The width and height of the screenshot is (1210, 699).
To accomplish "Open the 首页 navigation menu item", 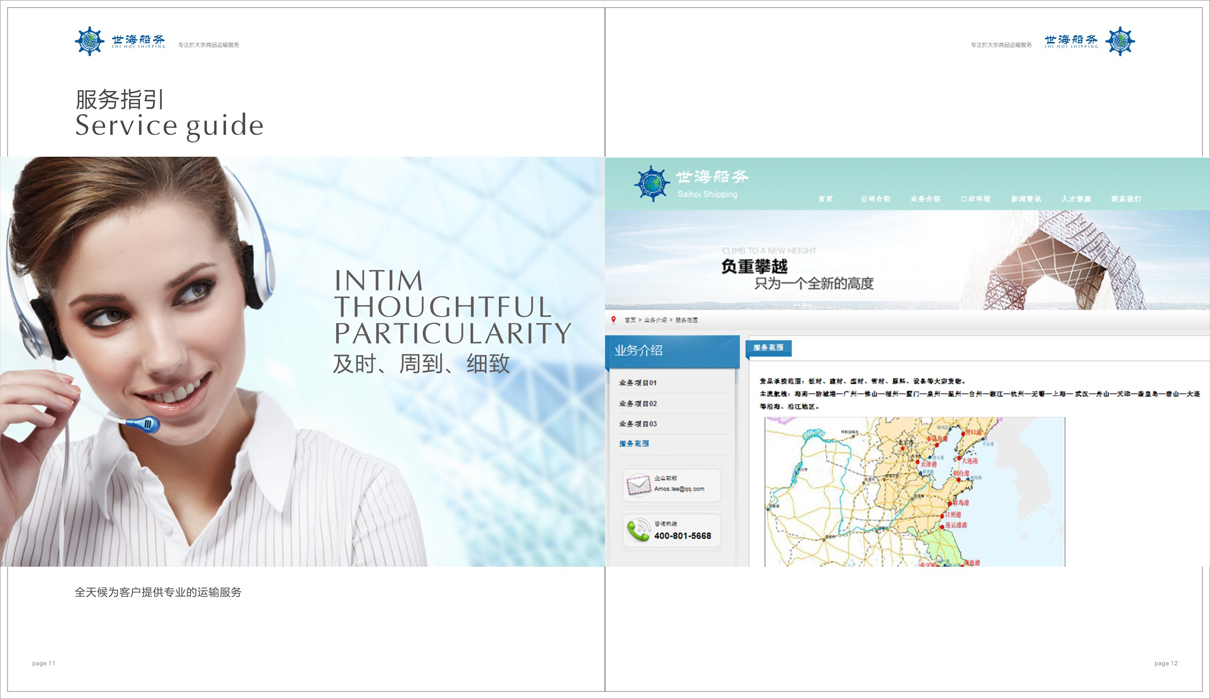I will 826,199.
